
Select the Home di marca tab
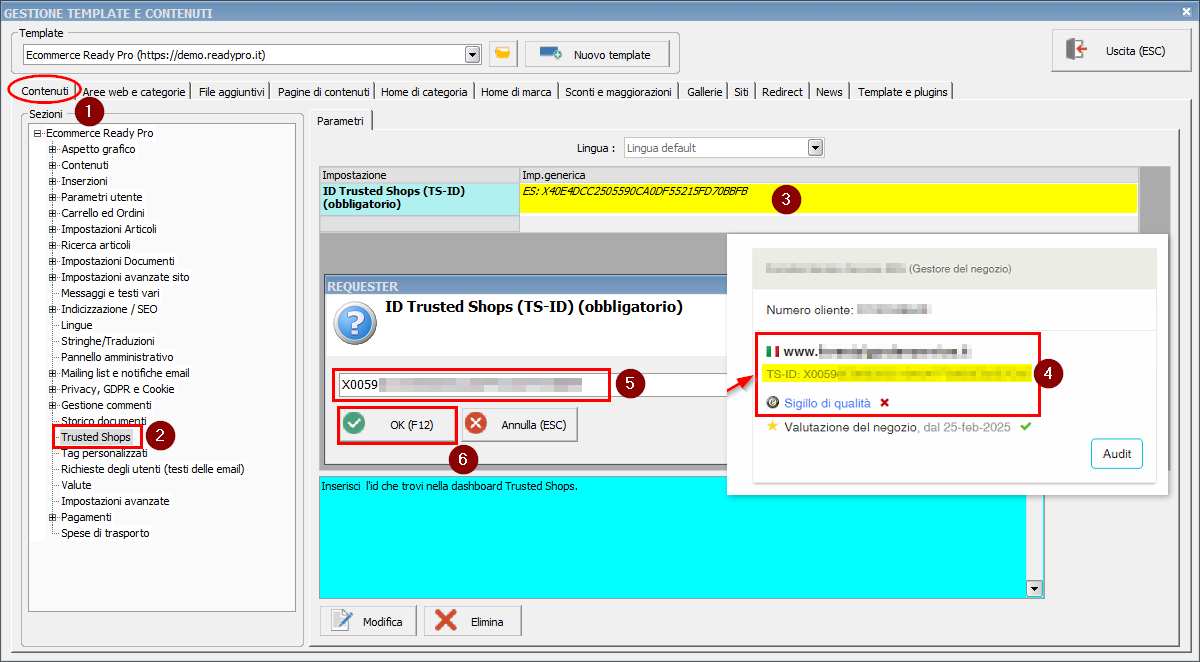pyautogui.click(x=516, y=92)
